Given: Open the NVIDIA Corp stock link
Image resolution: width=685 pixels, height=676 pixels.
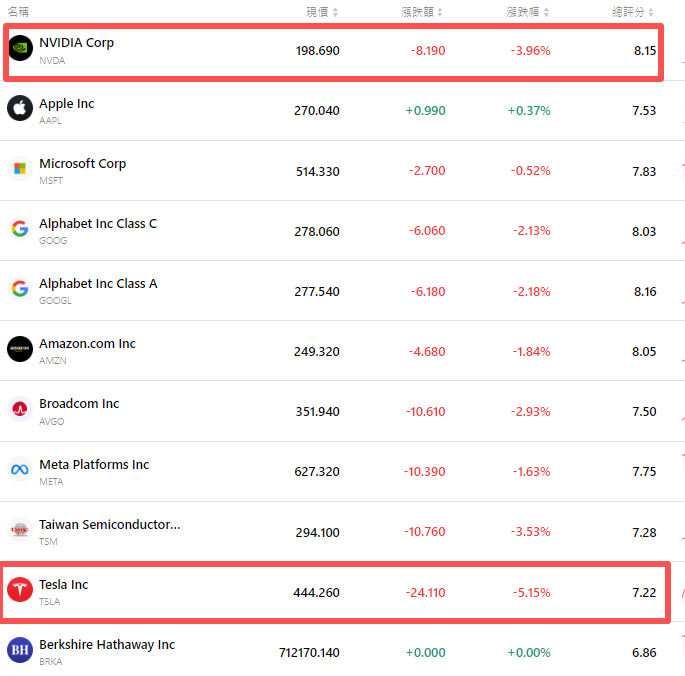Looking at the screenshot, I should pos(76,43).
